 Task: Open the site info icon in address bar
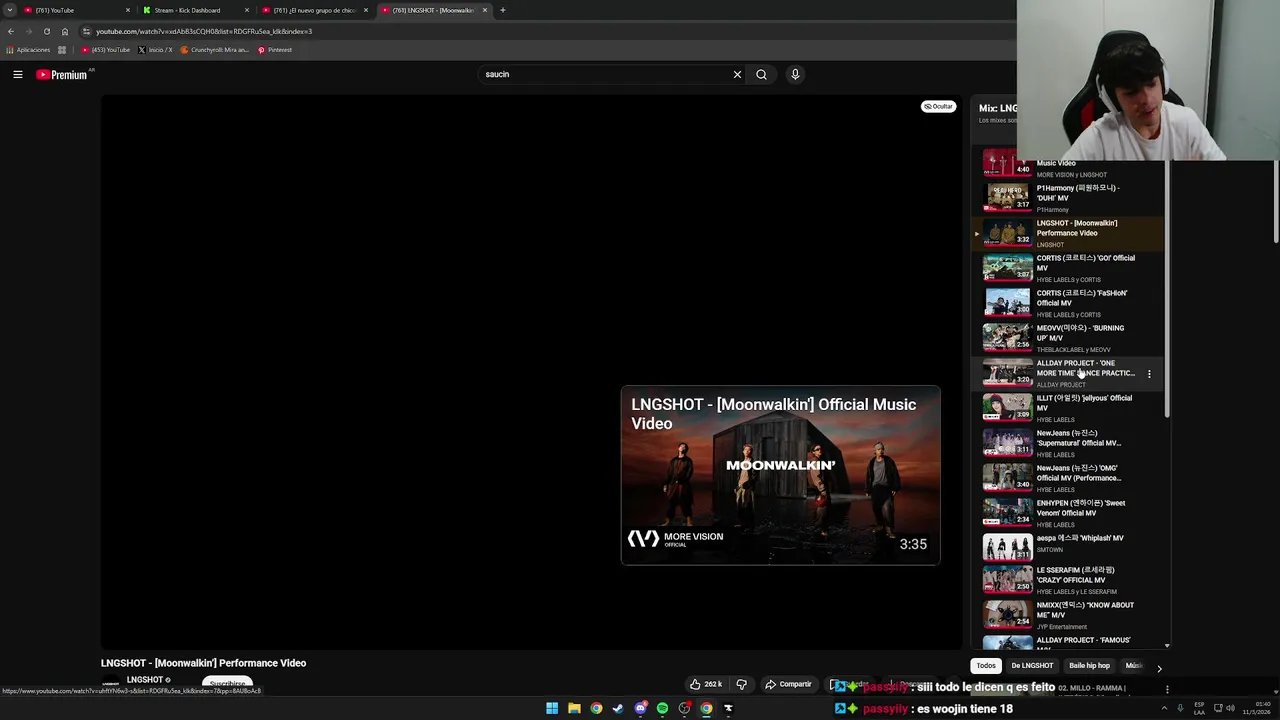click(x=87, y=31)
